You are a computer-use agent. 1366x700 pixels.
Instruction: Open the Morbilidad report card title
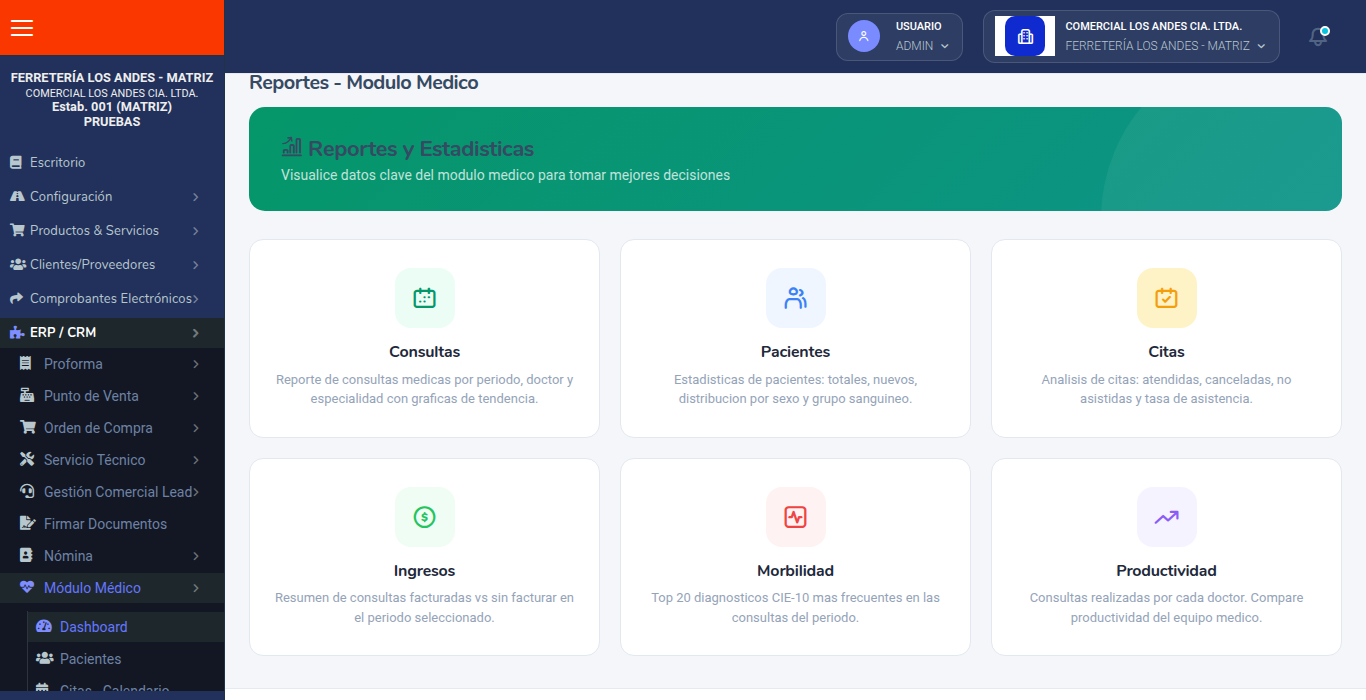coord(795,571)
